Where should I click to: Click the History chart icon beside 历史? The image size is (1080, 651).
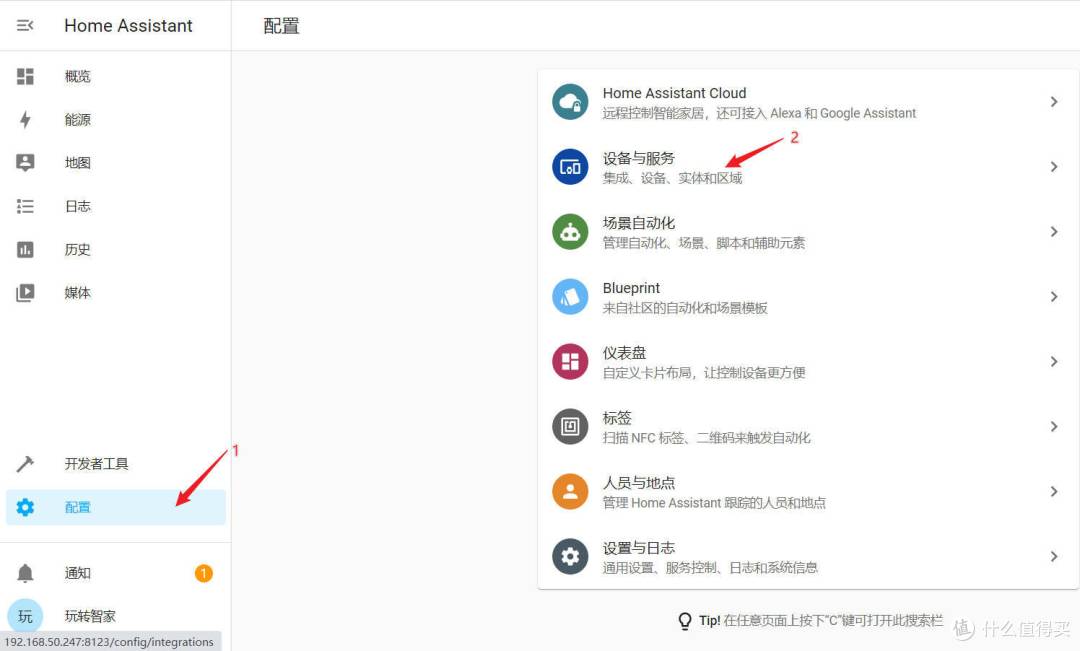click(x=25, y=250)
